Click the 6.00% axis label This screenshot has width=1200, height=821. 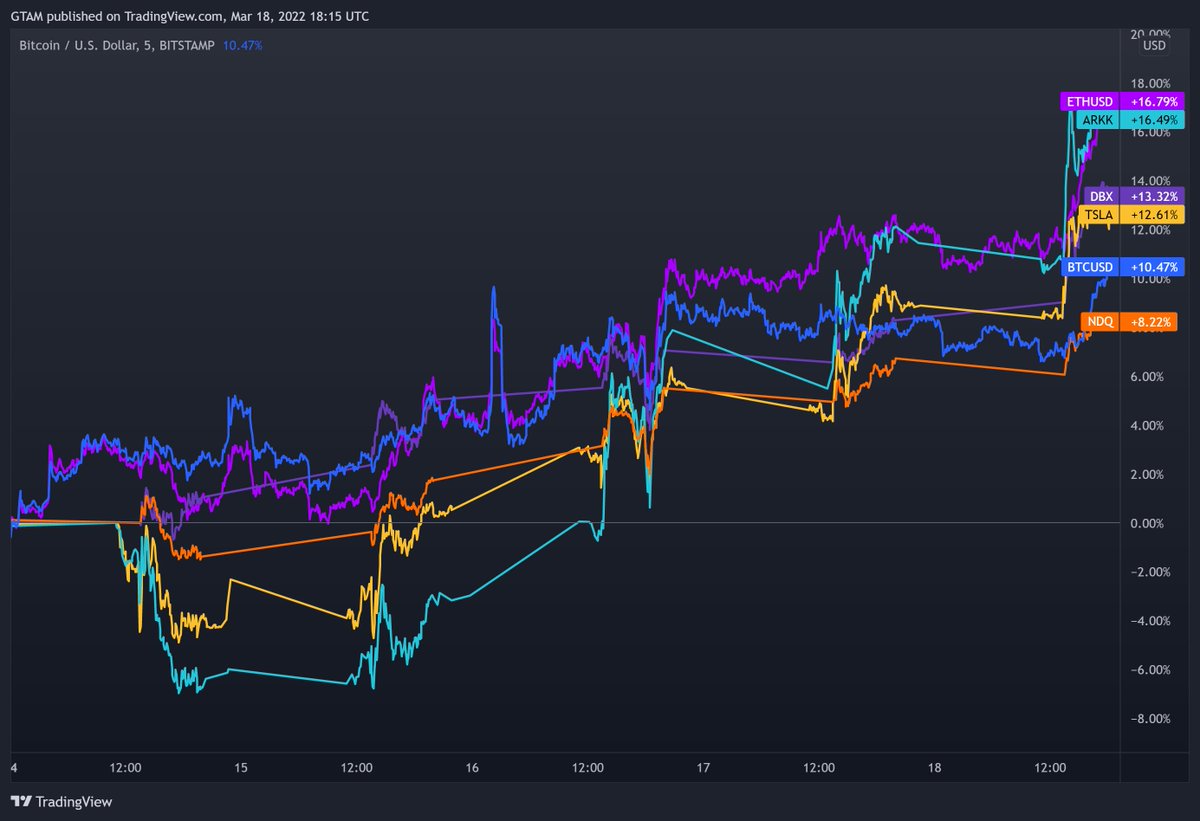tap(1149, 377)
